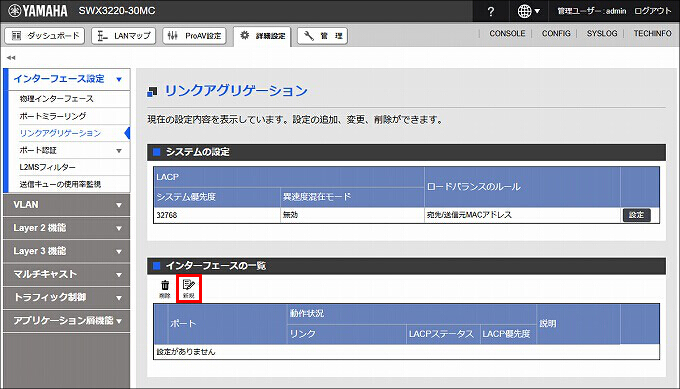Collapse the sidebar with double-arrow icon

[11, 57]
